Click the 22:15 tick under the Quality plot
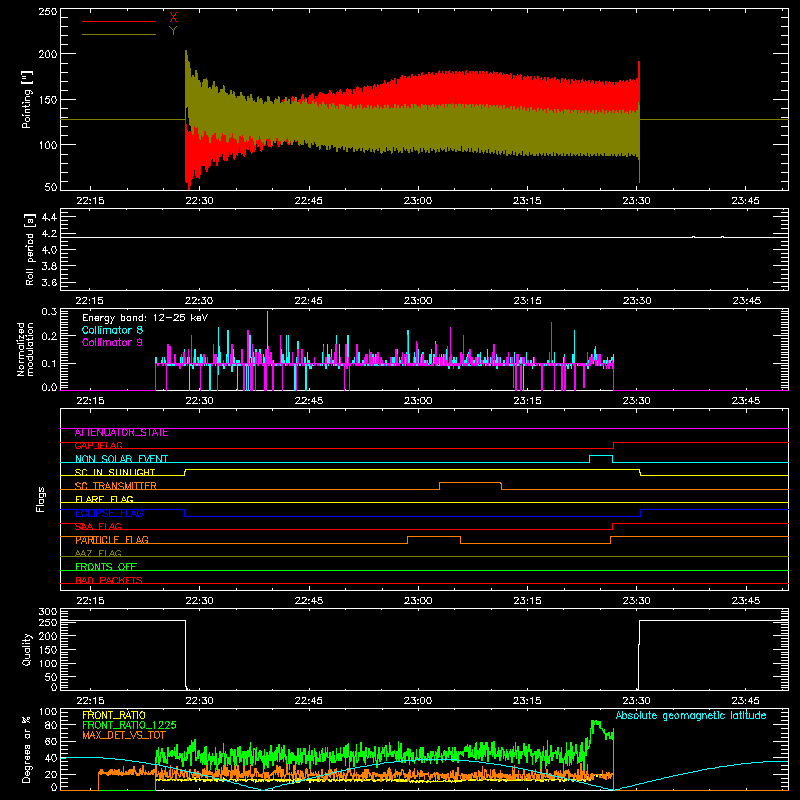This screenshot has width=800, height=800. [x=90, y=701]
